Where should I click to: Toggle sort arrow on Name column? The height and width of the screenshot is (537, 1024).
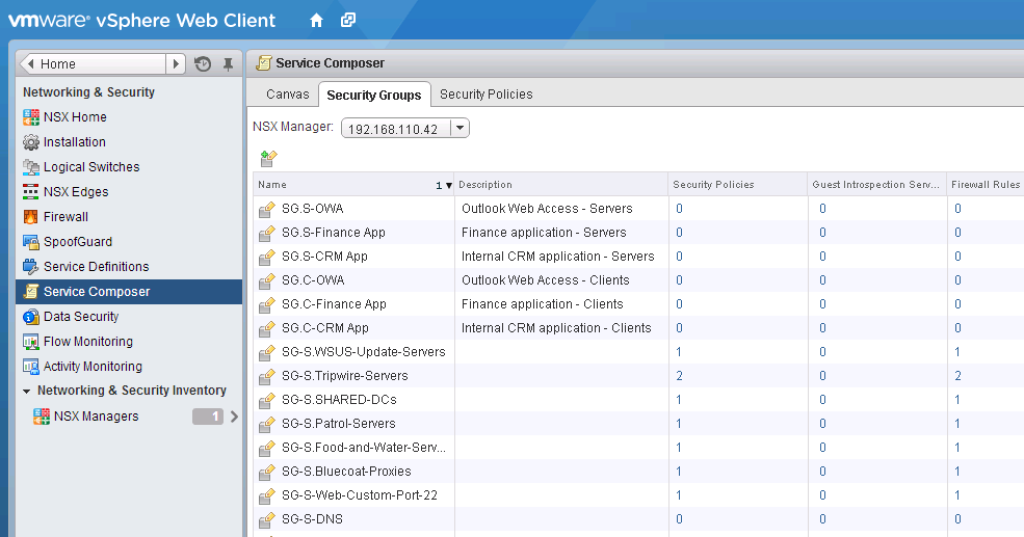point(449,185)
